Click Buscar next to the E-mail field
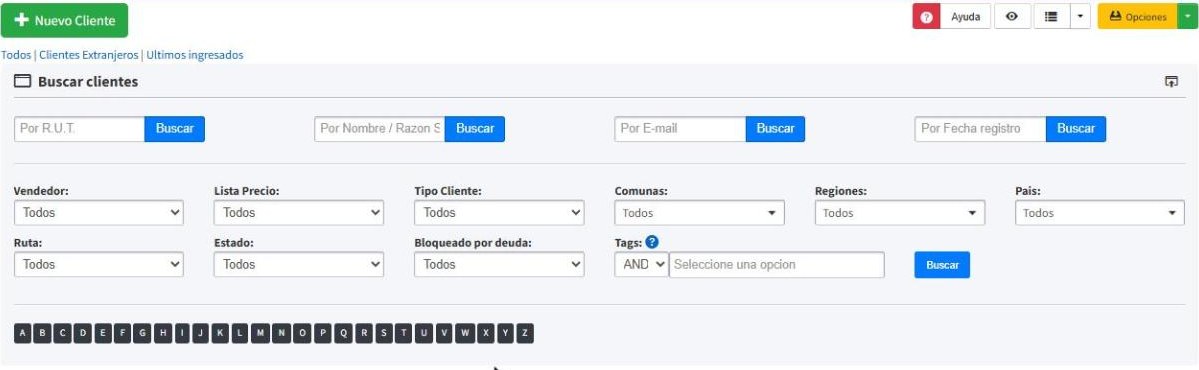1199x370 pixels. tap(775, 128)
